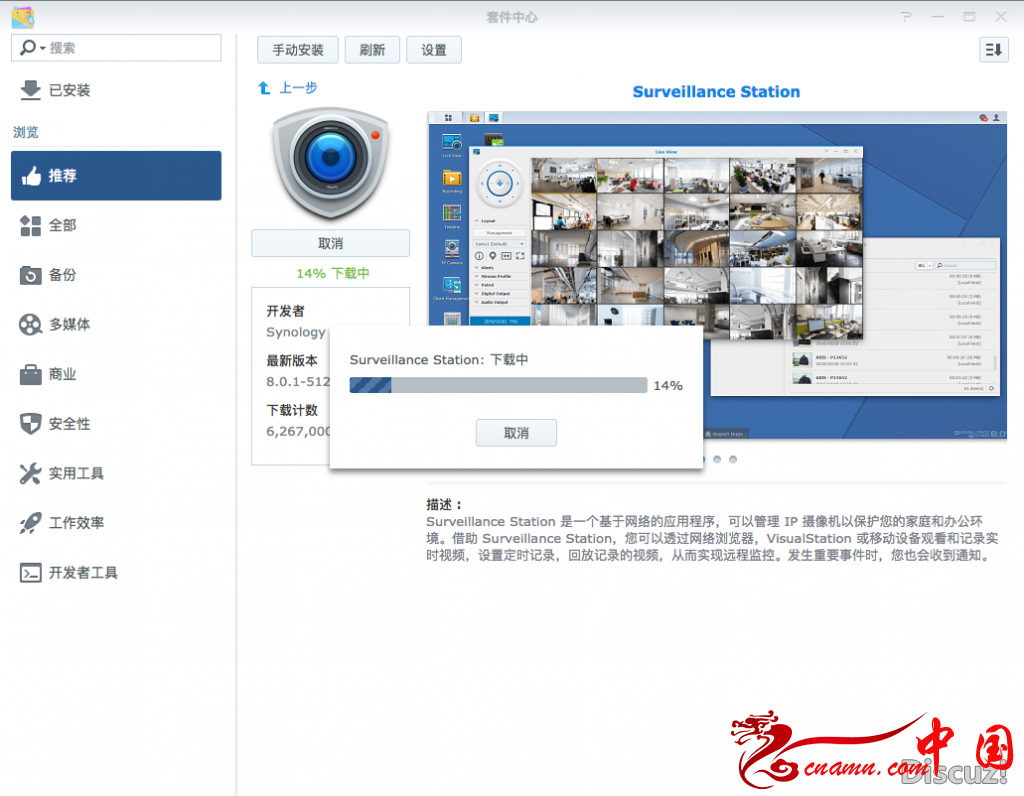This screenshot has height=796, width=1024.
Task: Open the Security (安全性) shield icon
Action: coord(31,424)
